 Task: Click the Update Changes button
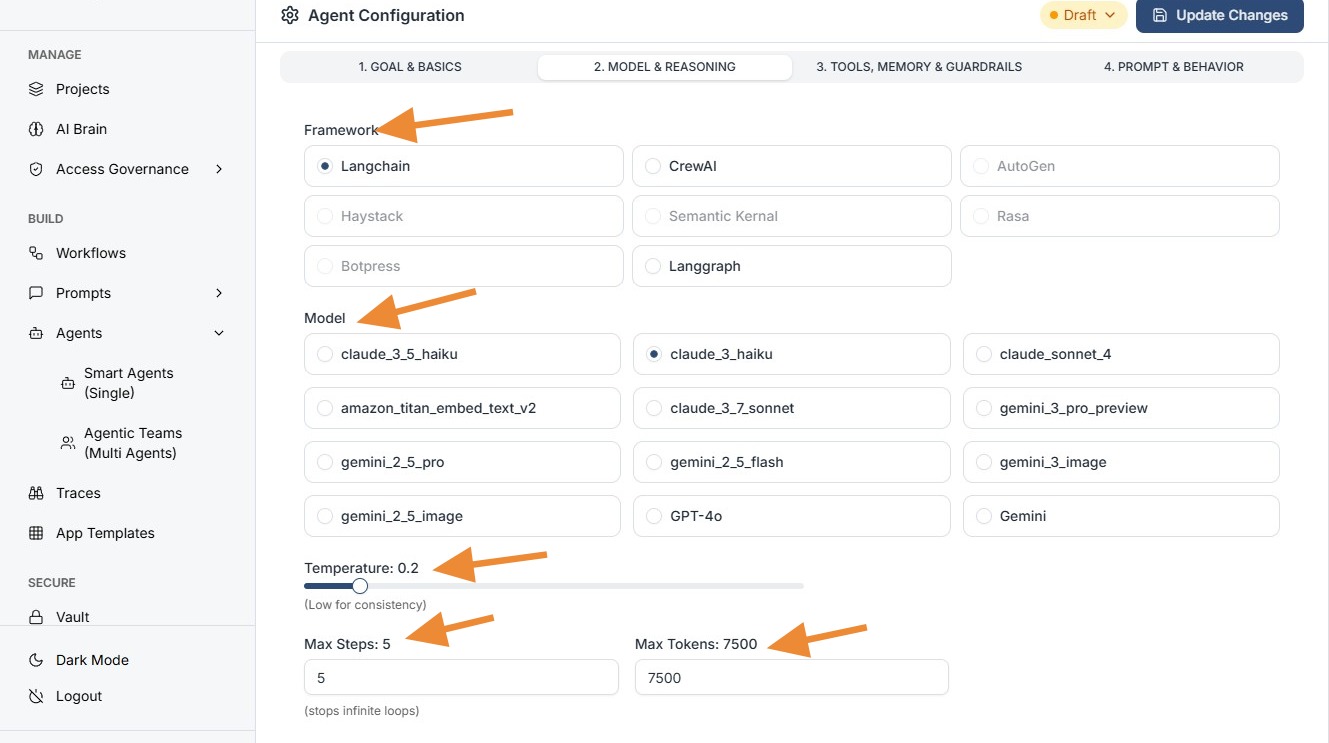pos(1219,15)
